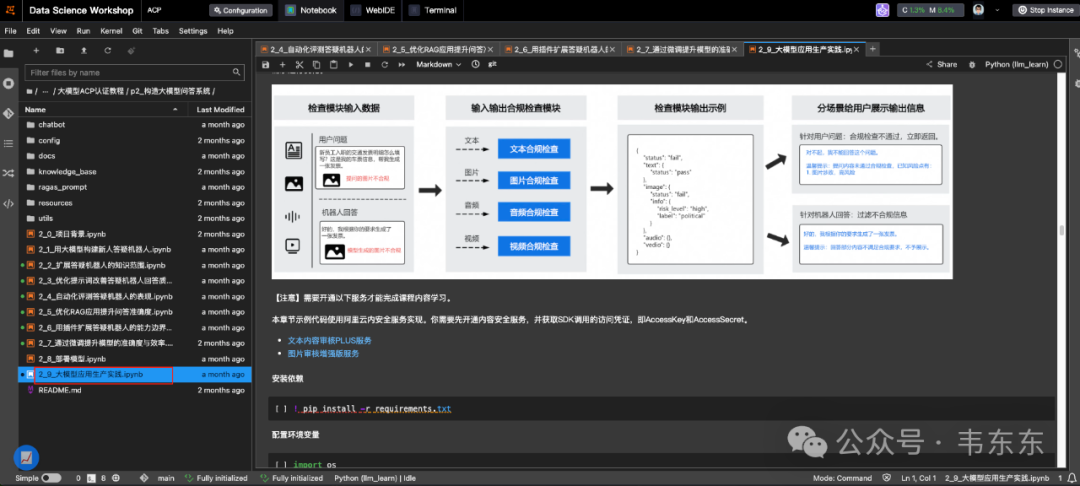Image resolution: width=1080 pixels, height=486 pixels.
Task: Click the Share button
Action: point(941,64)
